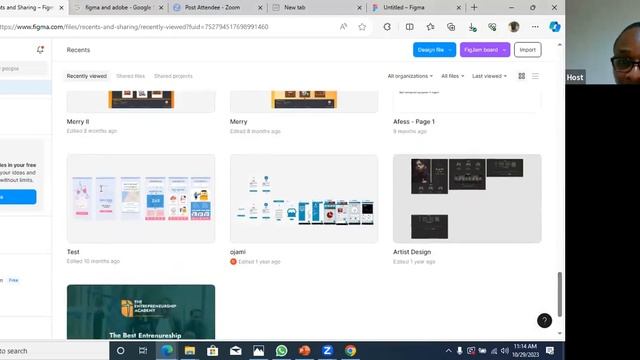The height and width of the screenshot is (360, 640).
Task: Click the Merry file name
Action: click(x=238, y=122)
